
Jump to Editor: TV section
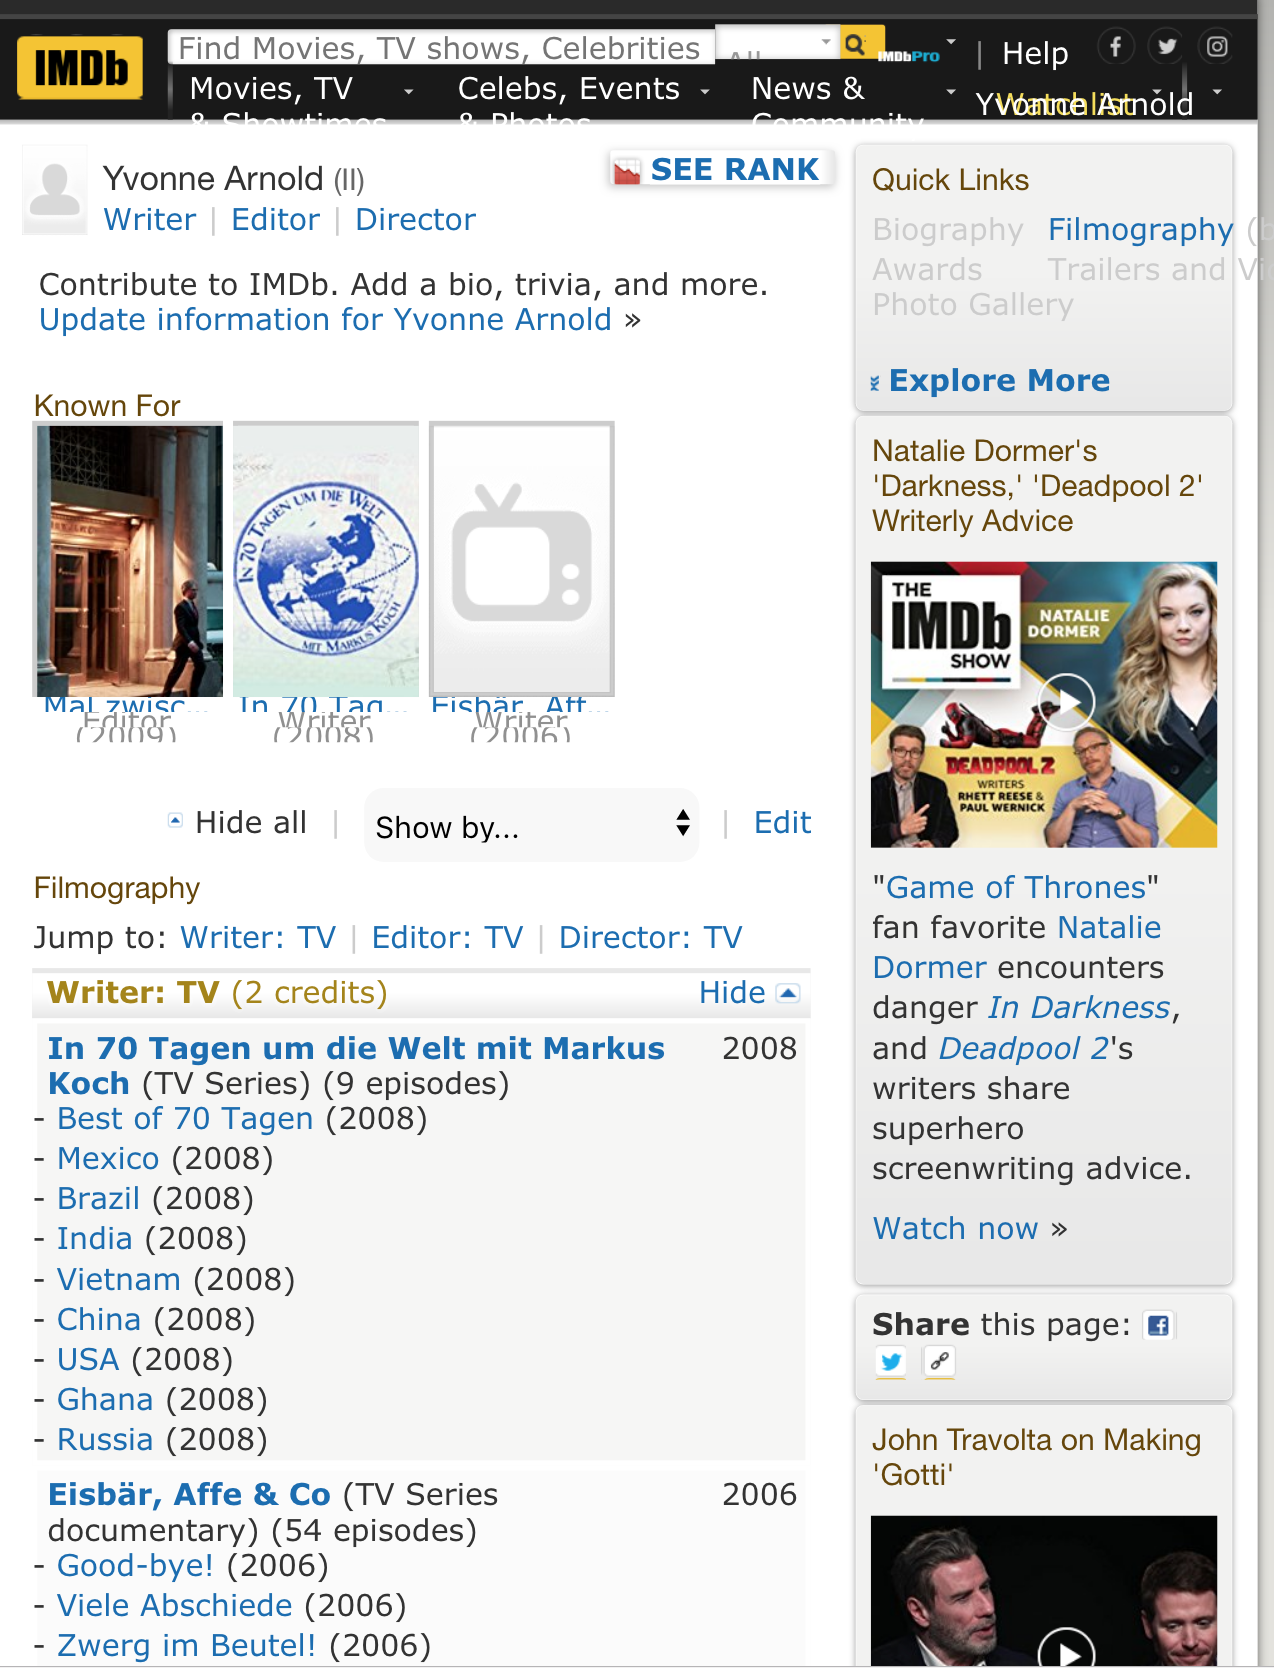[x=447, y=938]
